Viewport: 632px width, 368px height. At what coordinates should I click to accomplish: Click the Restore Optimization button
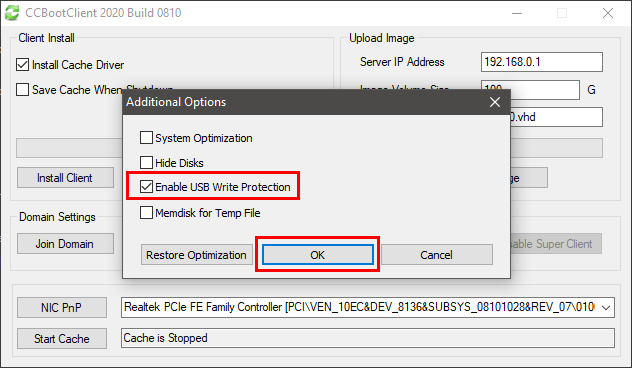click(196, 255)
